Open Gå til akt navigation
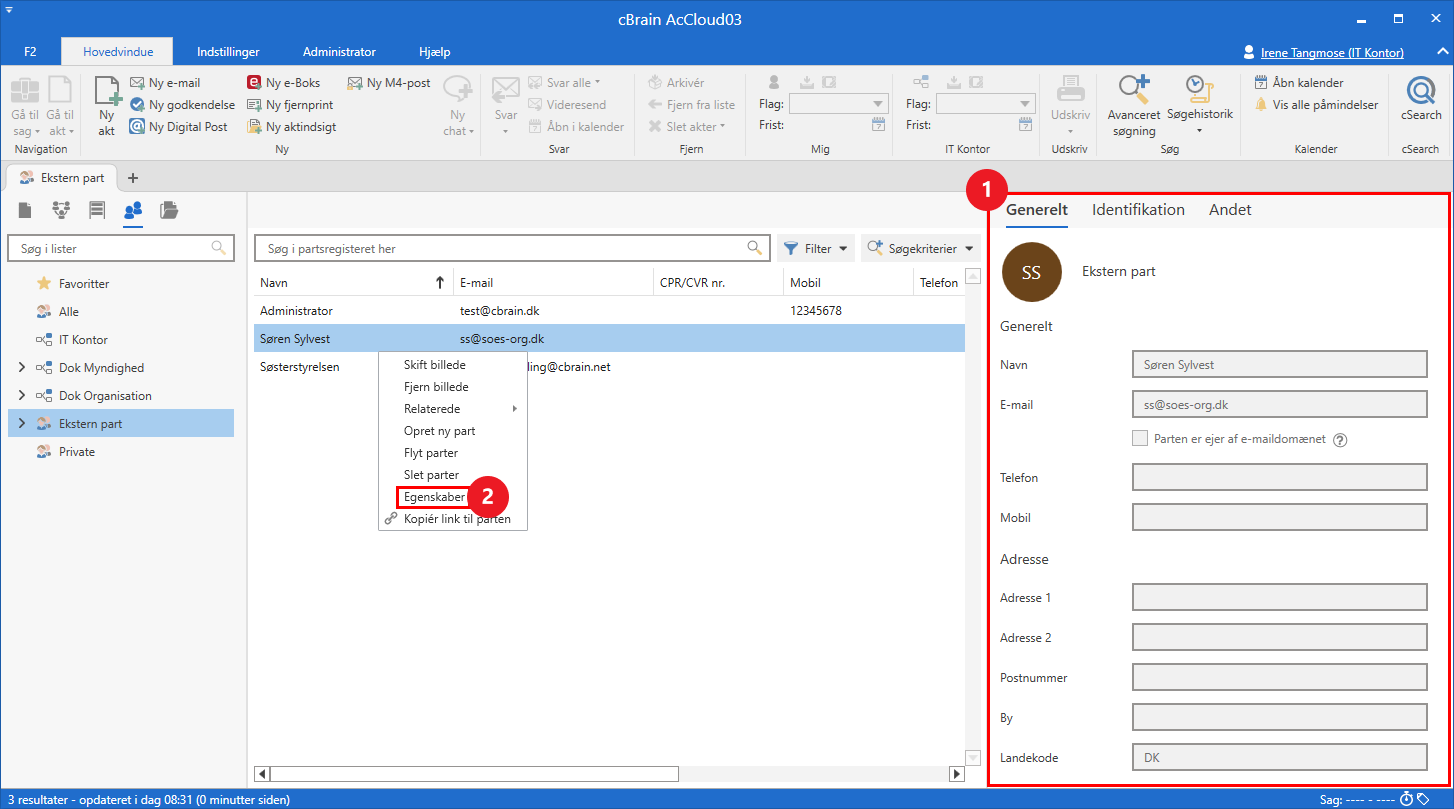The width and height of the screenshot is (1454, 809). click(60, 106)
